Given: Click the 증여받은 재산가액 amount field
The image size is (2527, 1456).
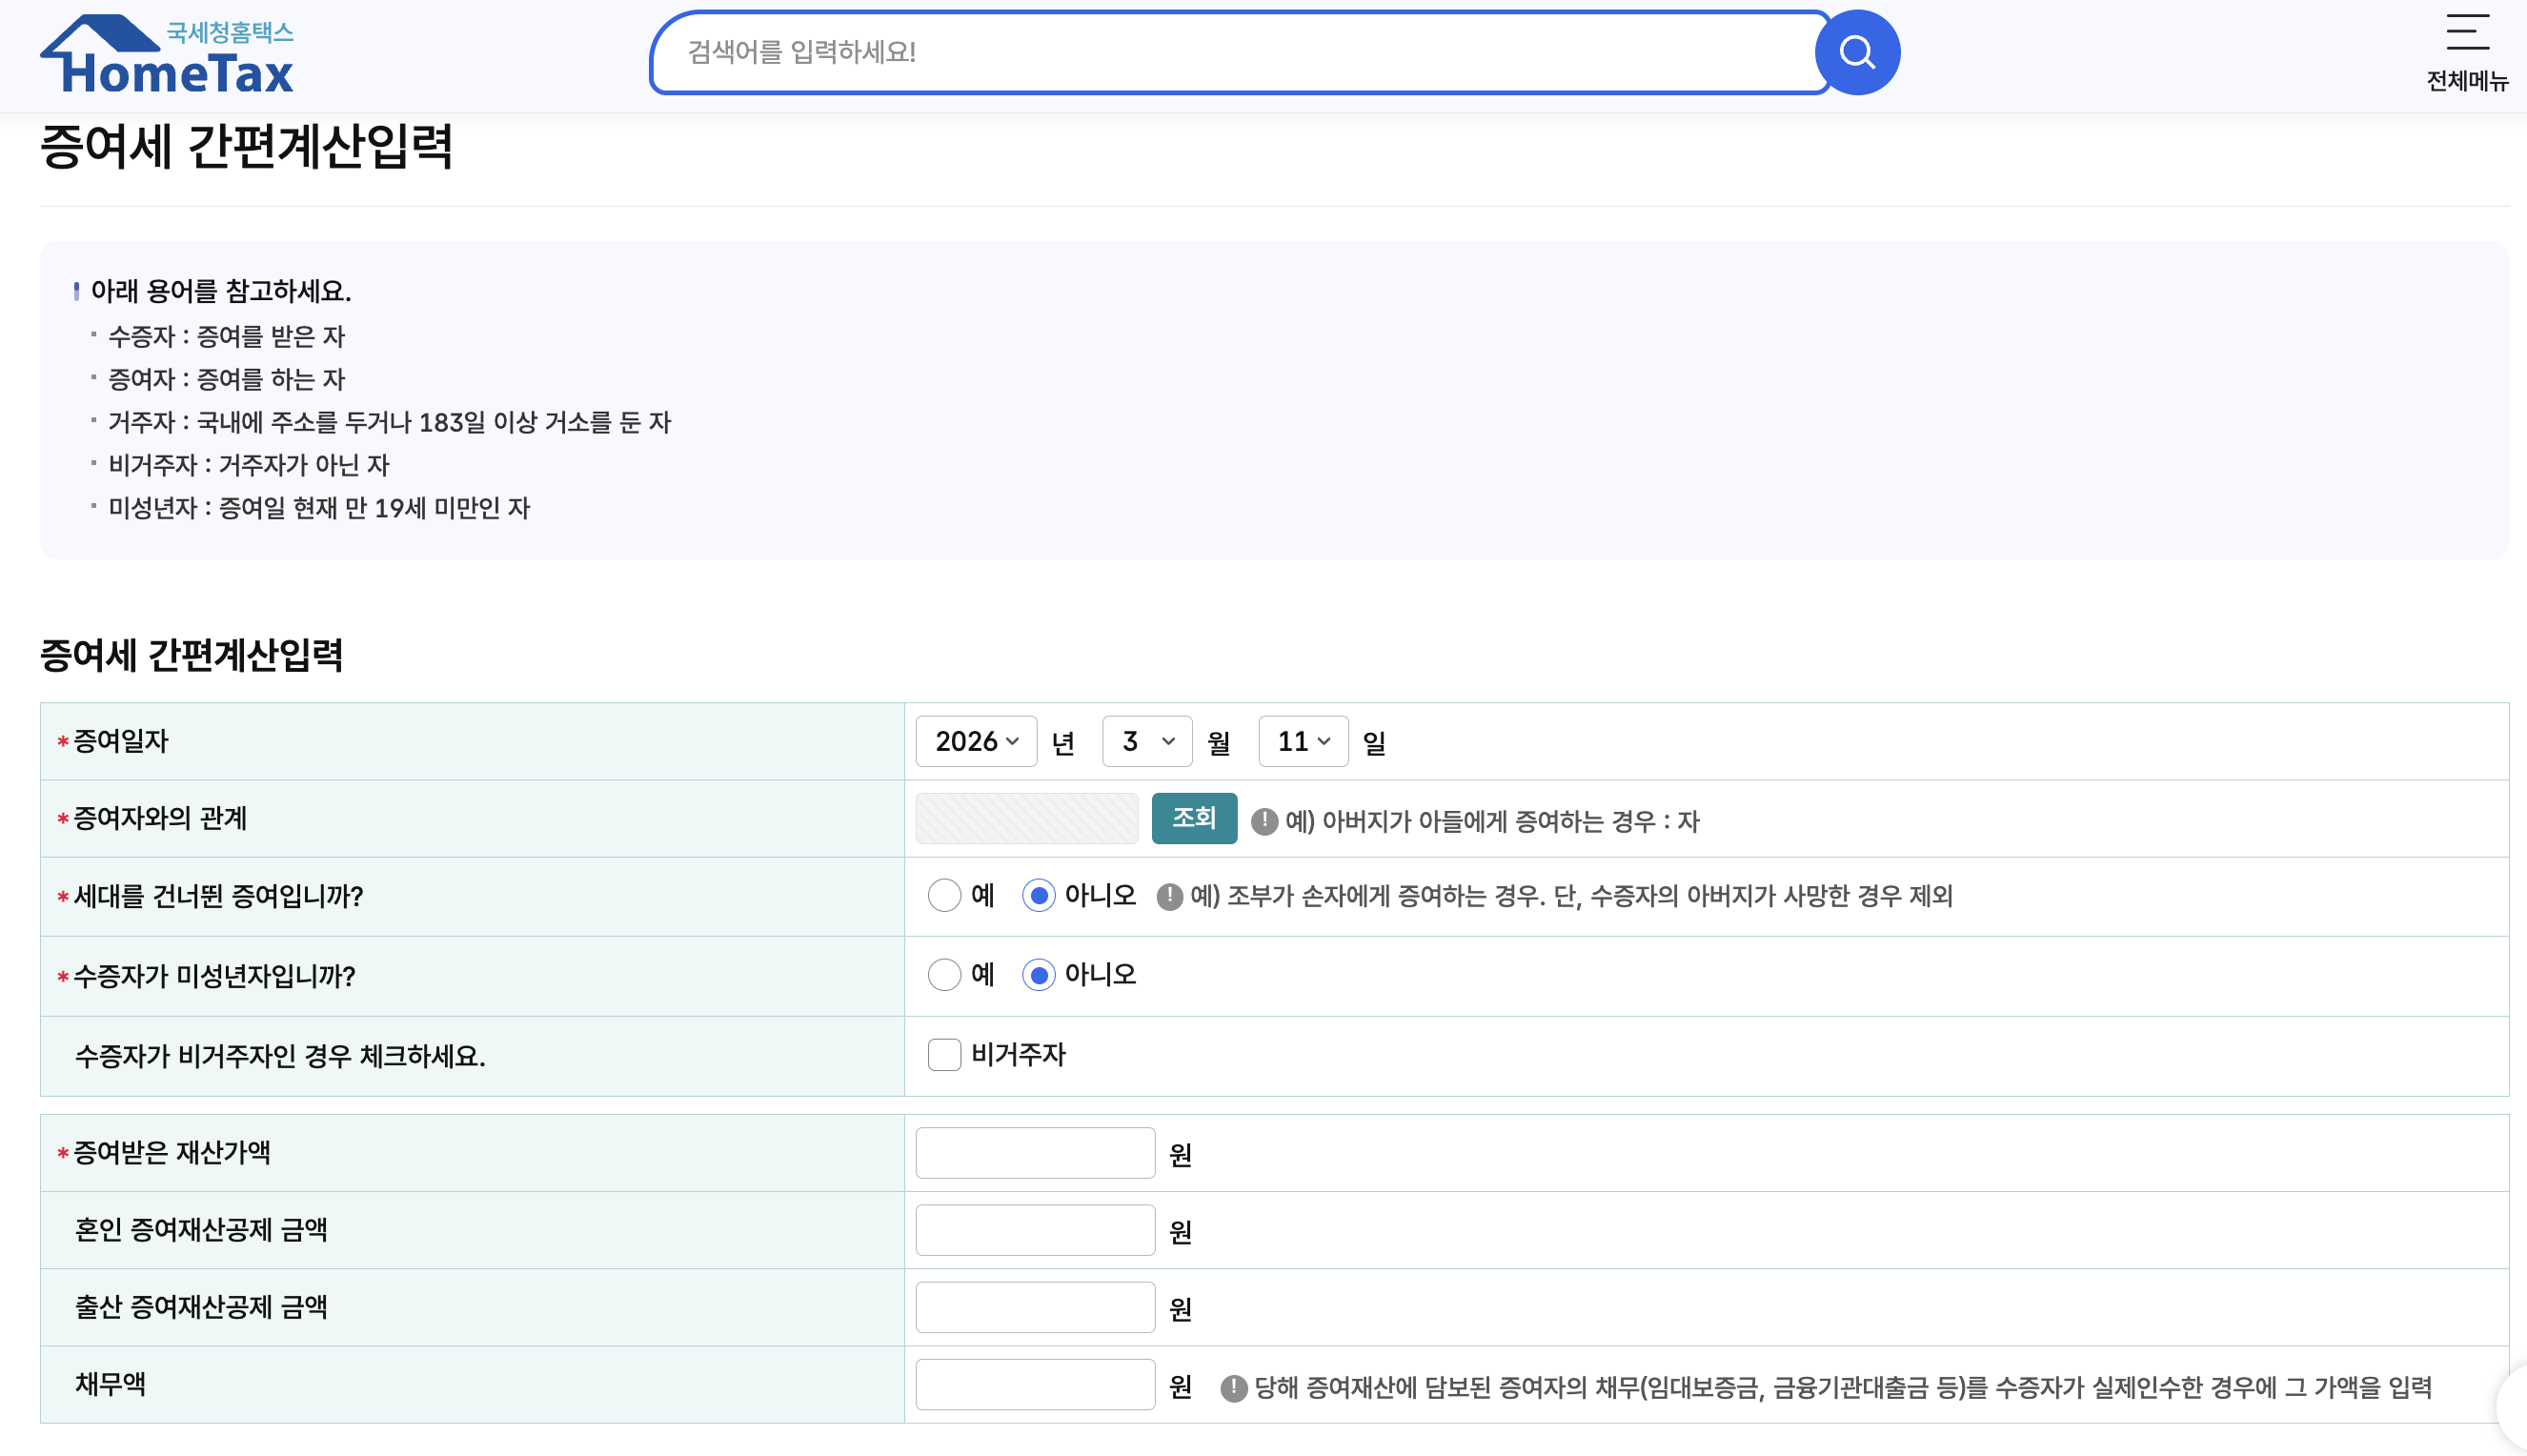Looking at the screenshot, I should pyautogui.click(x=1034, y=1152).
